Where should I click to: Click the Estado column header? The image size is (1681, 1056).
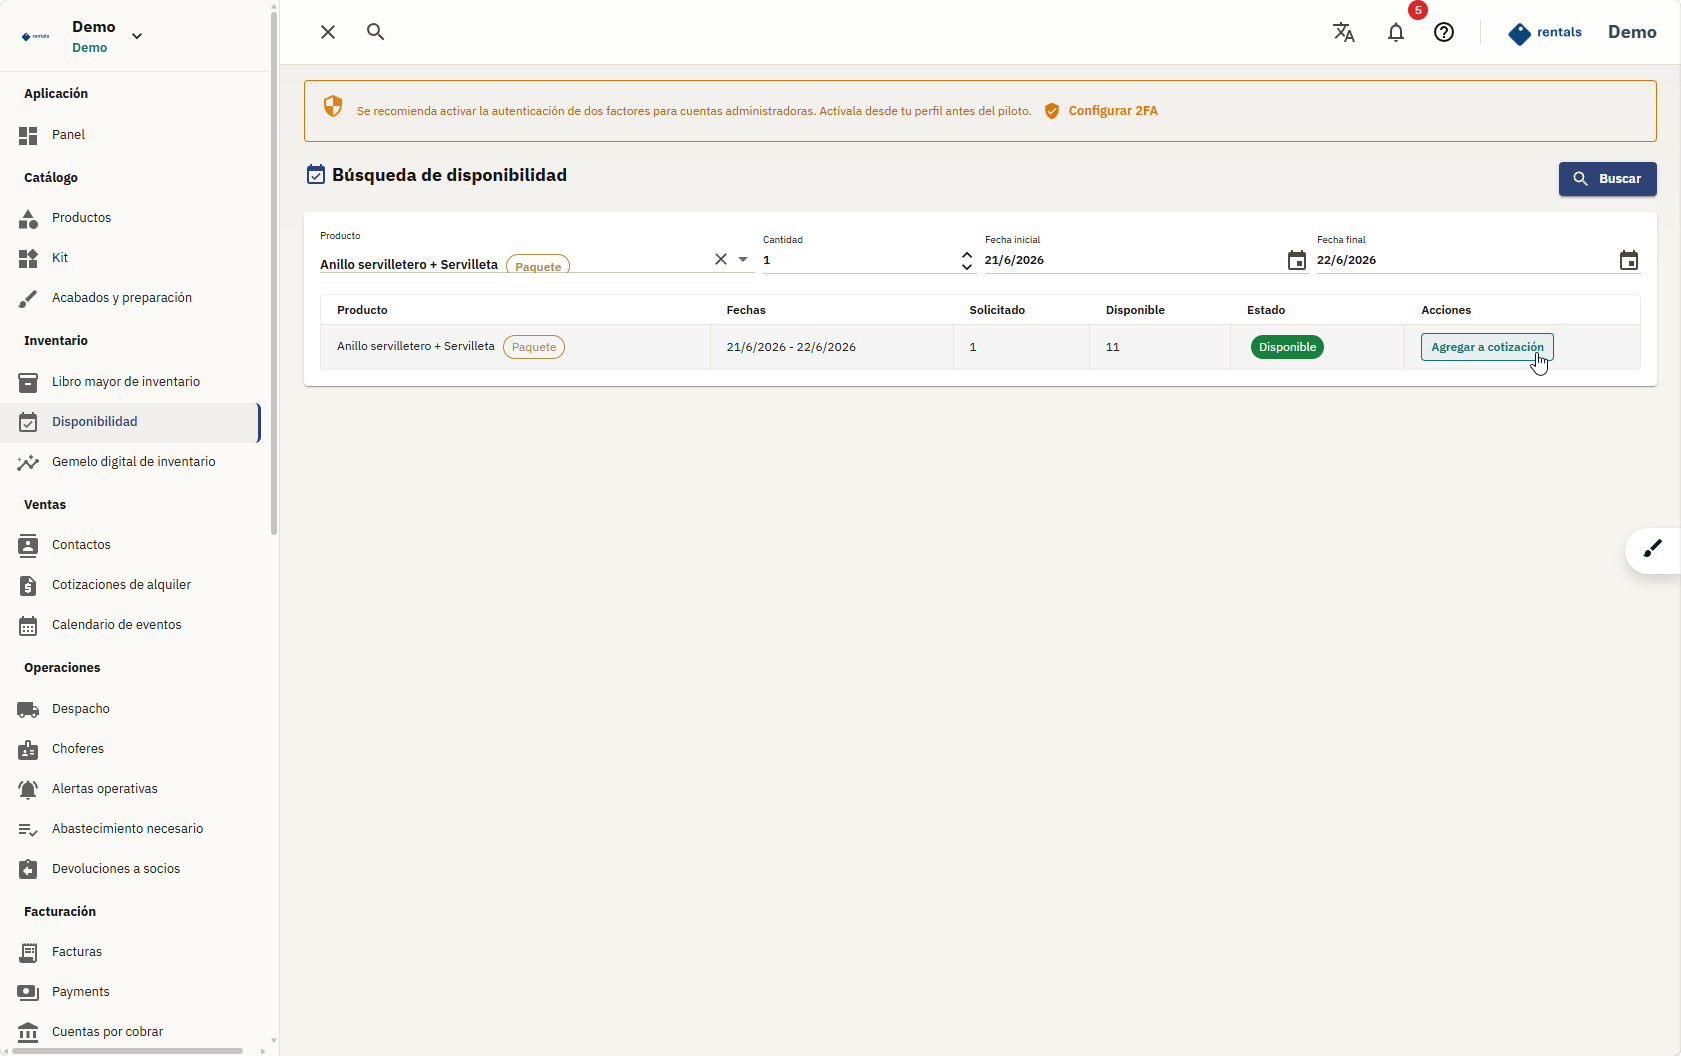pos(1266,310)
